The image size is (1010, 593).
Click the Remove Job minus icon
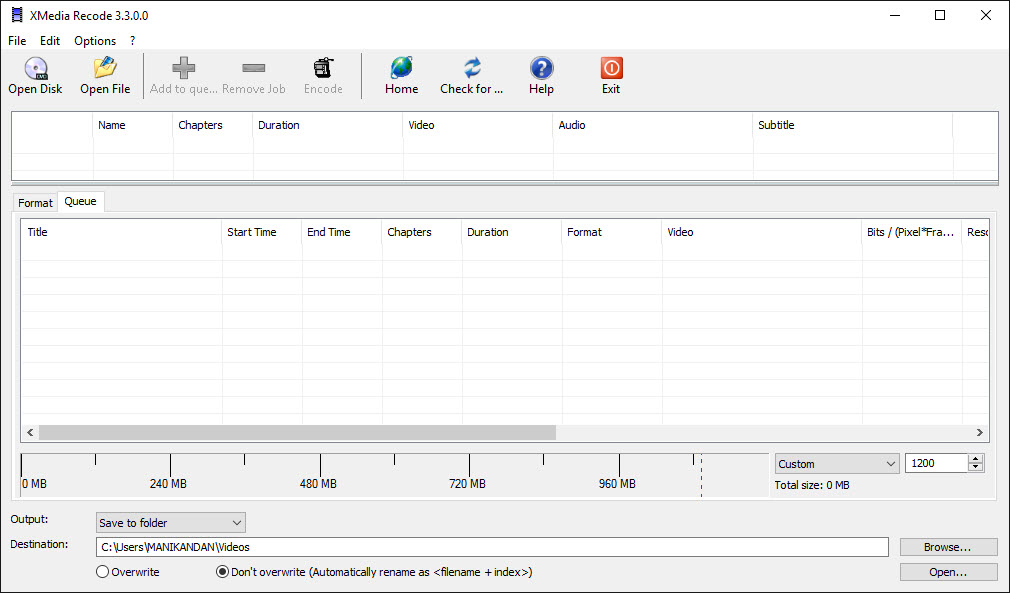(254, 68)
